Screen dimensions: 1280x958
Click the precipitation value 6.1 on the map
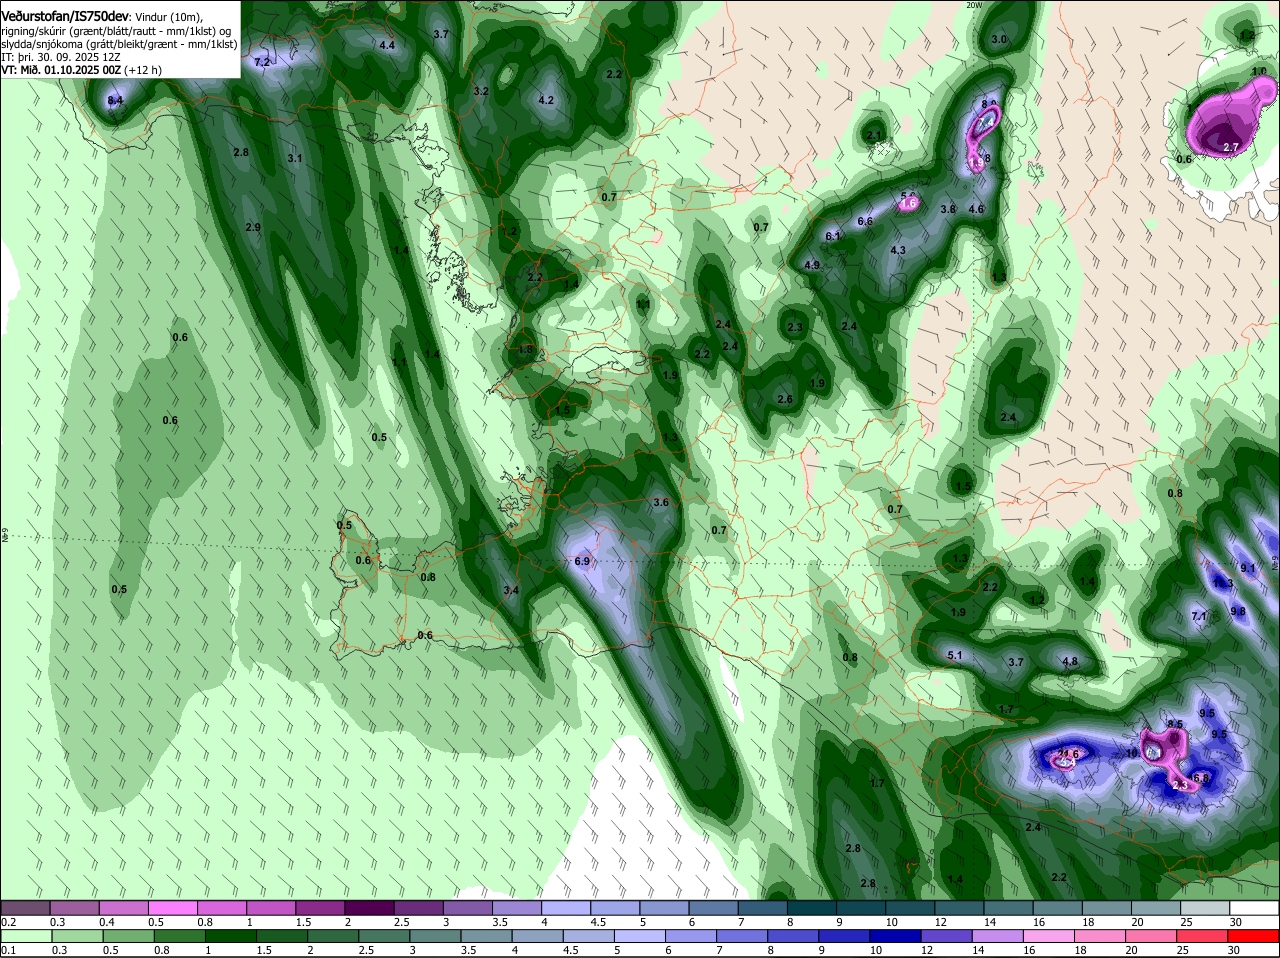[833, 236]
